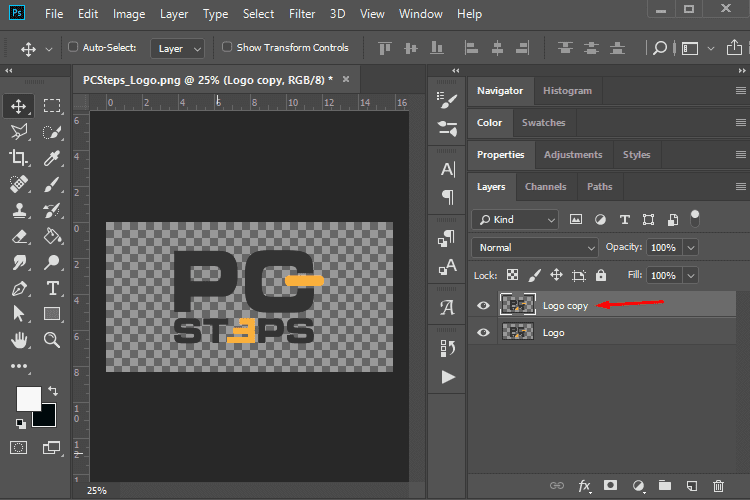Screen dimensions: 750x500
Task: Swap foreground and background colors
Action: (53, 391)
